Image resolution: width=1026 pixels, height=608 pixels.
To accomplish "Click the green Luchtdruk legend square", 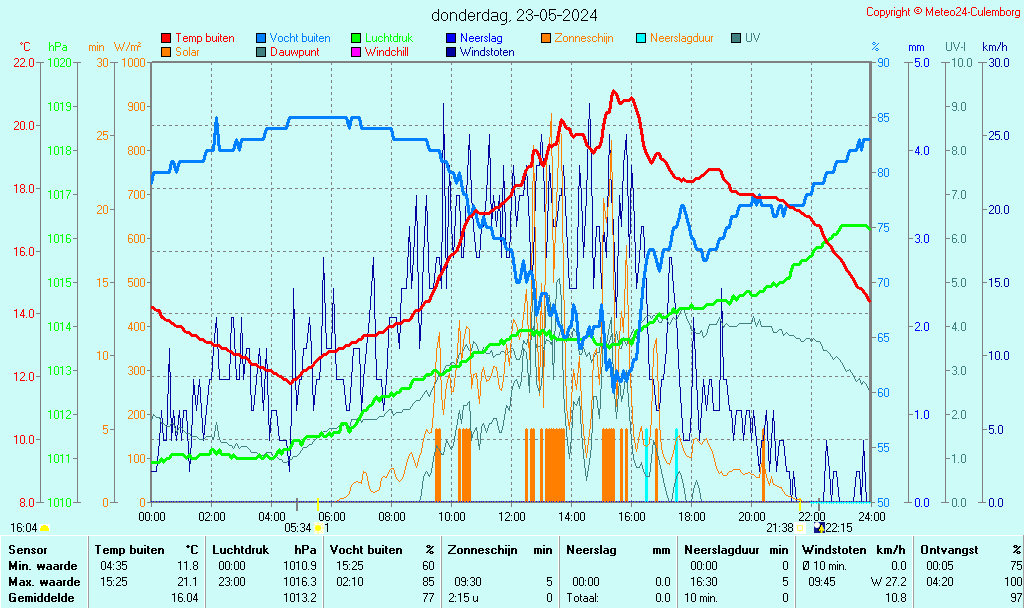I will (356, 38).
